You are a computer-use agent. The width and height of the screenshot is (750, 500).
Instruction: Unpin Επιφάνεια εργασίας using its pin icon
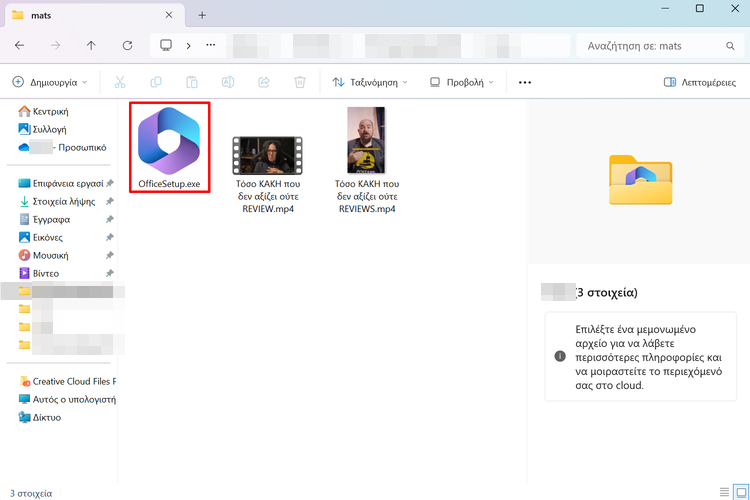110,183
